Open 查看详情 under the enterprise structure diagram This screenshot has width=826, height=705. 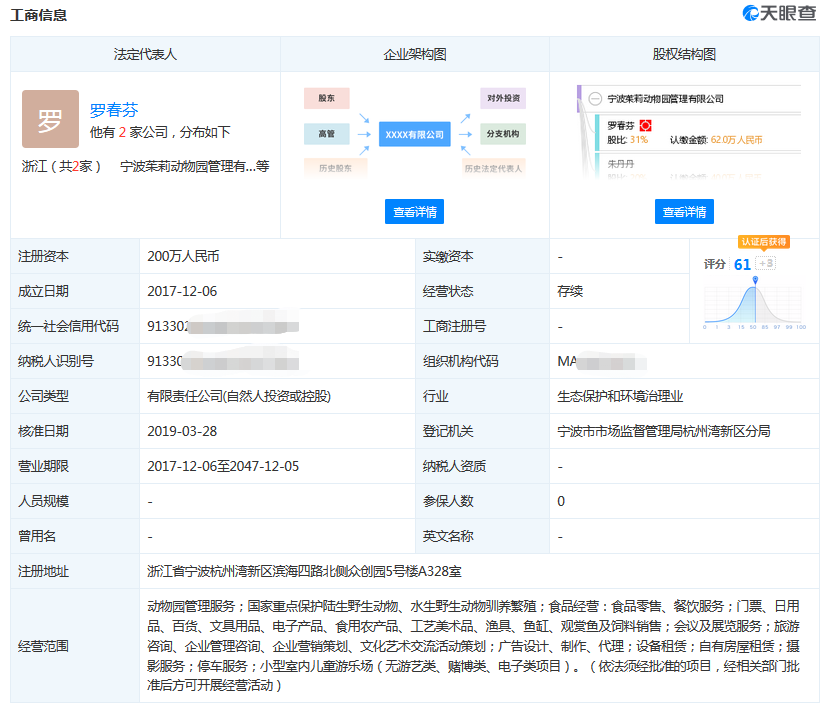[x=414, y=212]
